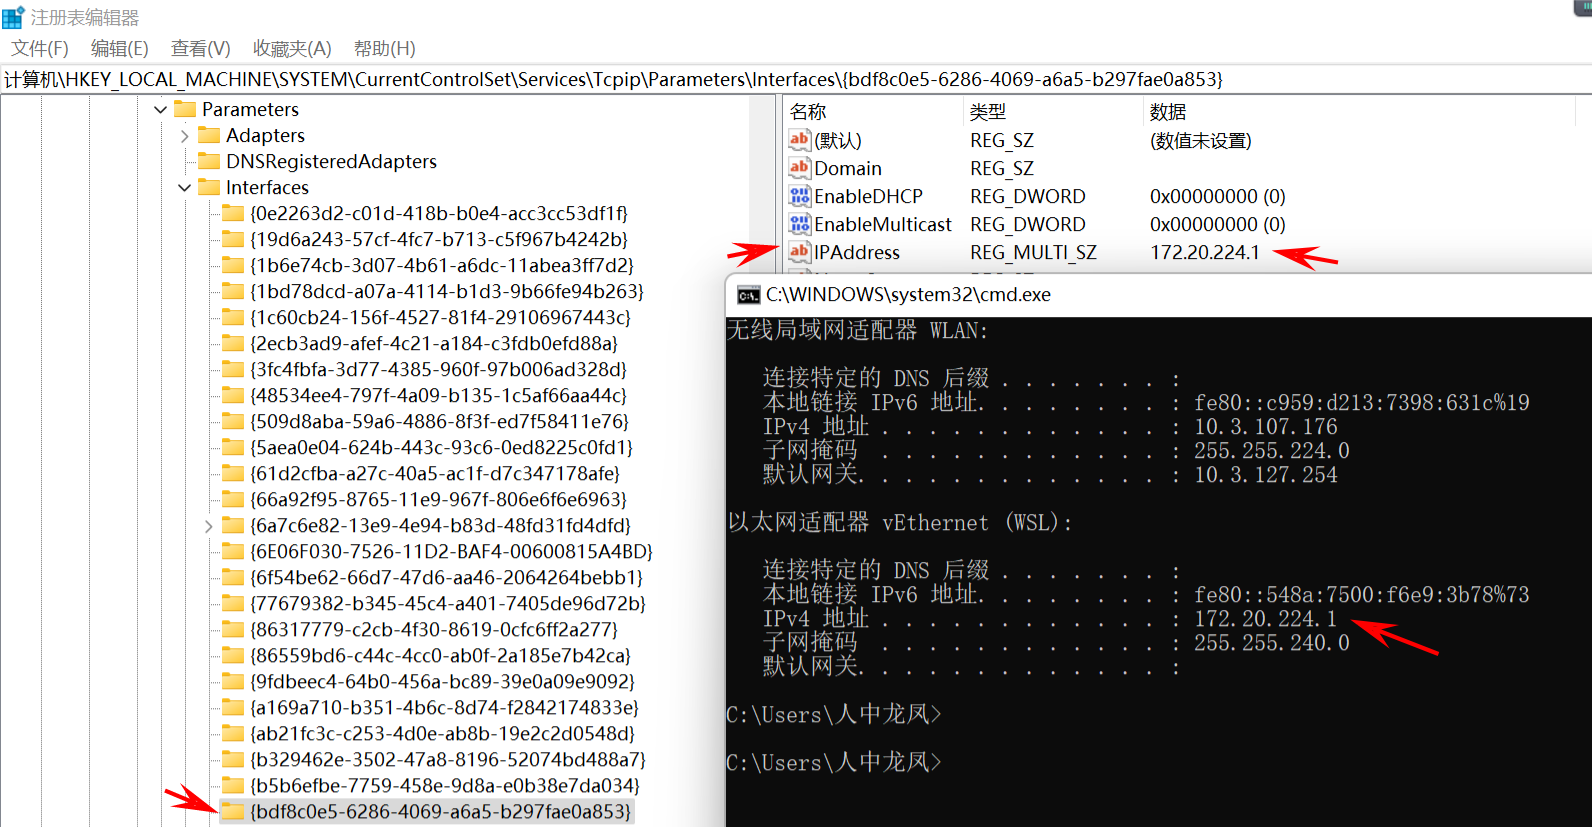The image size is (1592, 827).
Task: Select the {bdf8c0e5-6286-4069...} registry key
Action: point(440,811)
